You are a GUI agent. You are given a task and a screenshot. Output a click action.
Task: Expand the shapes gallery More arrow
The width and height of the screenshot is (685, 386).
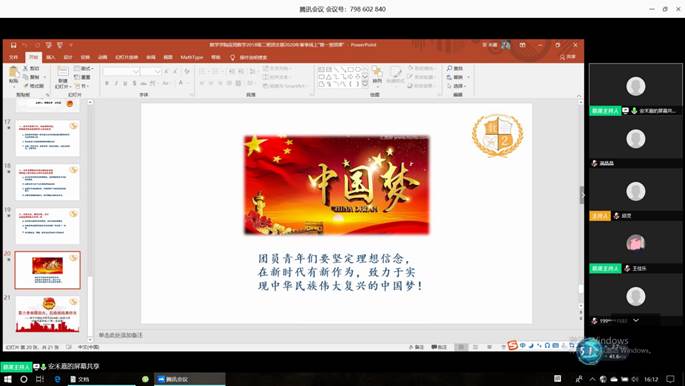tap(365, 84)
